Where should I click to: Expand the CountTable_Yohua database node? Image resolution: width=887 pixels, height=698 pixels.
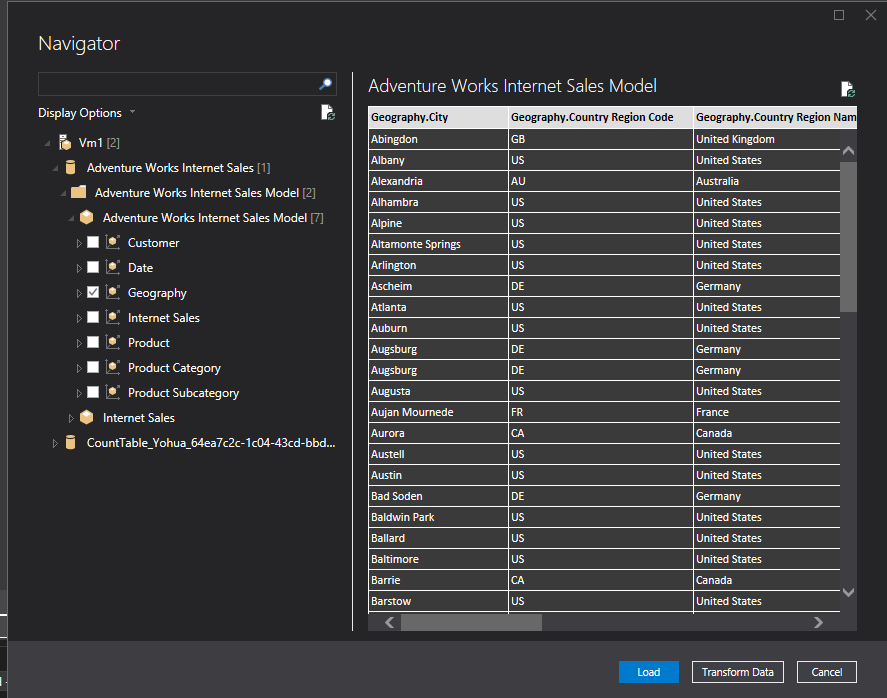coord(55,443)
